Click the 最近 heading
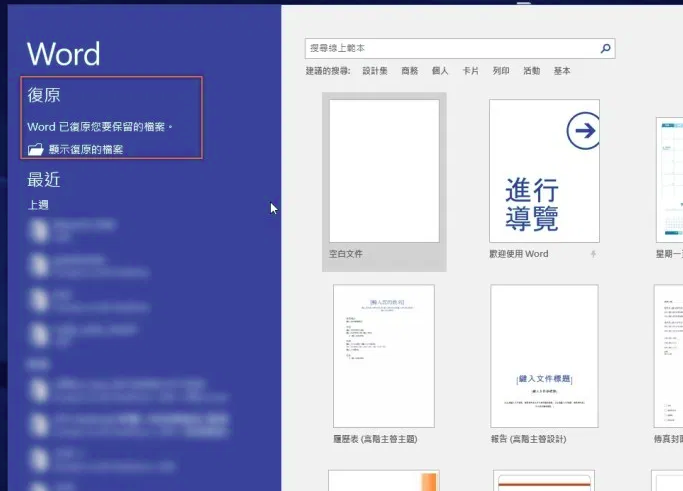The height and width of the screenshot is (491, 683). coord(44,179)
